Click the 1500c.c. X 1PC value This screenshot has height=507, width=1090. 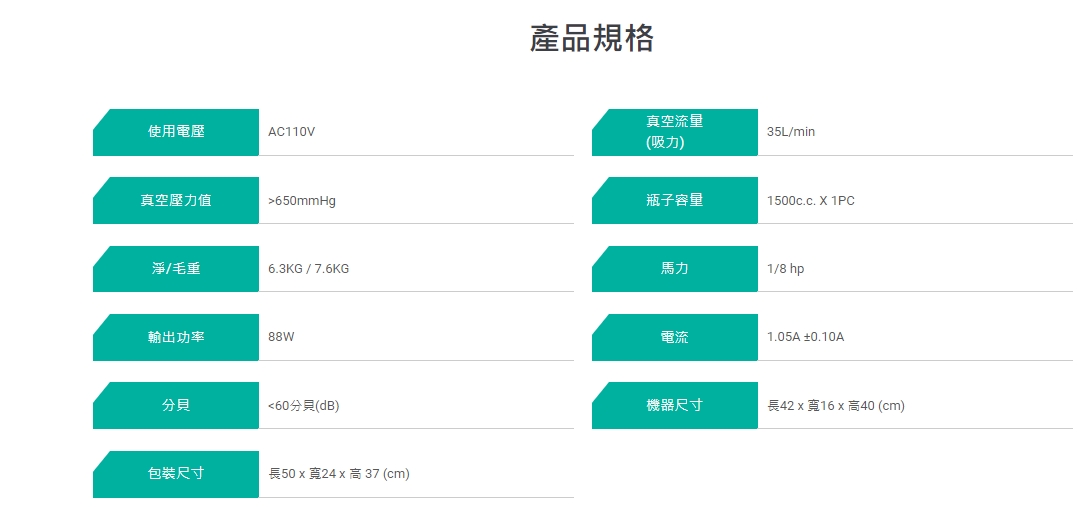(811, 200)
